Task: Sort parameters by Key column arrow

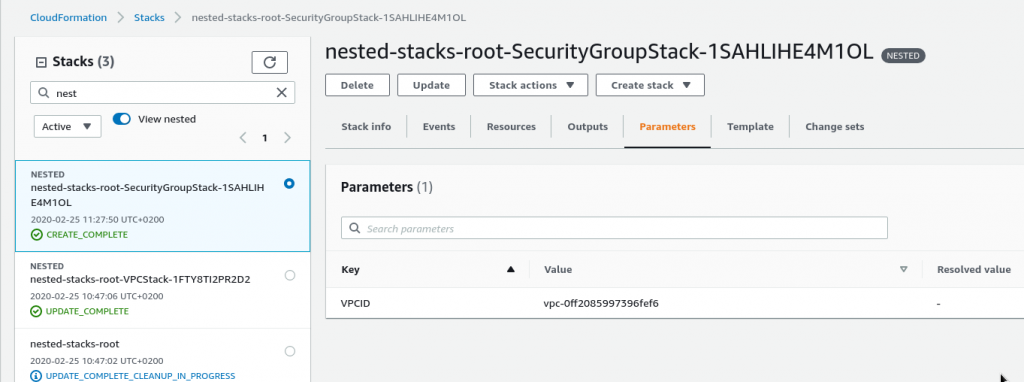Action: coord(511,269)
